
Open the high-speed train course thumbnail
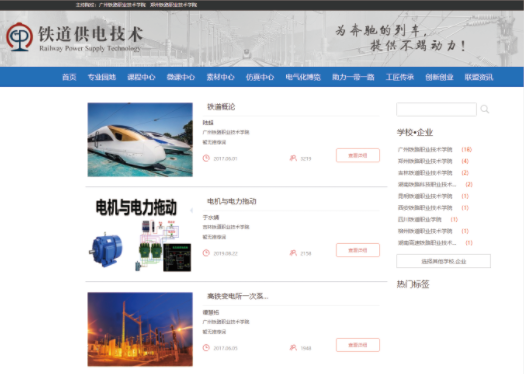pos(140,140)
